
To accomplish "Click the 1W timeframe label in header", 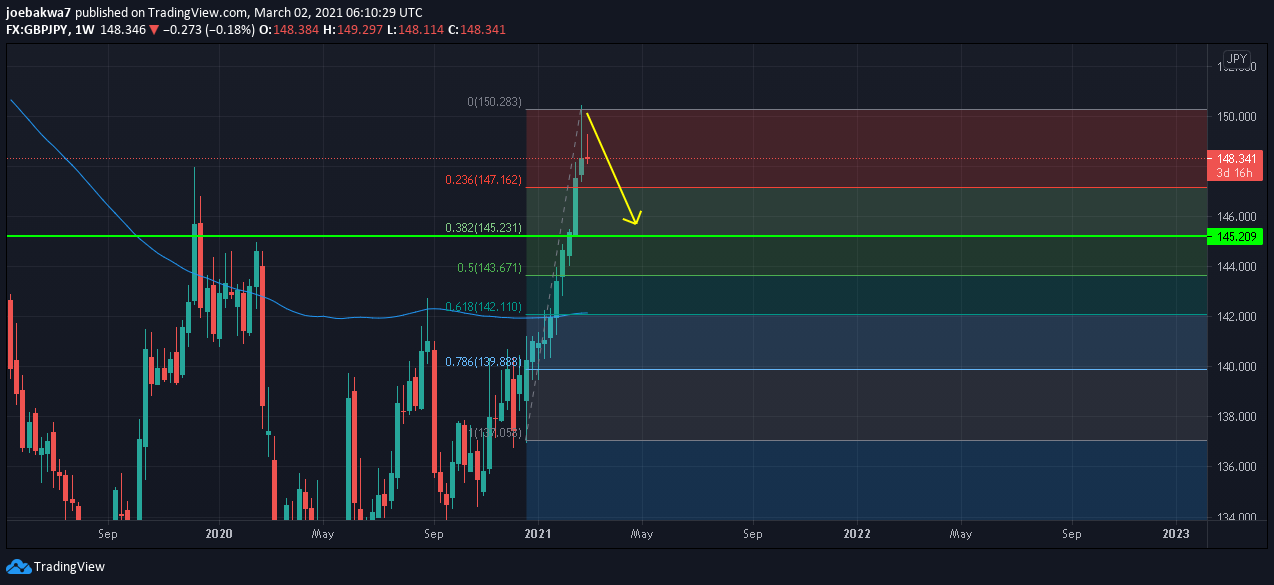I will (x=85, y=30).
